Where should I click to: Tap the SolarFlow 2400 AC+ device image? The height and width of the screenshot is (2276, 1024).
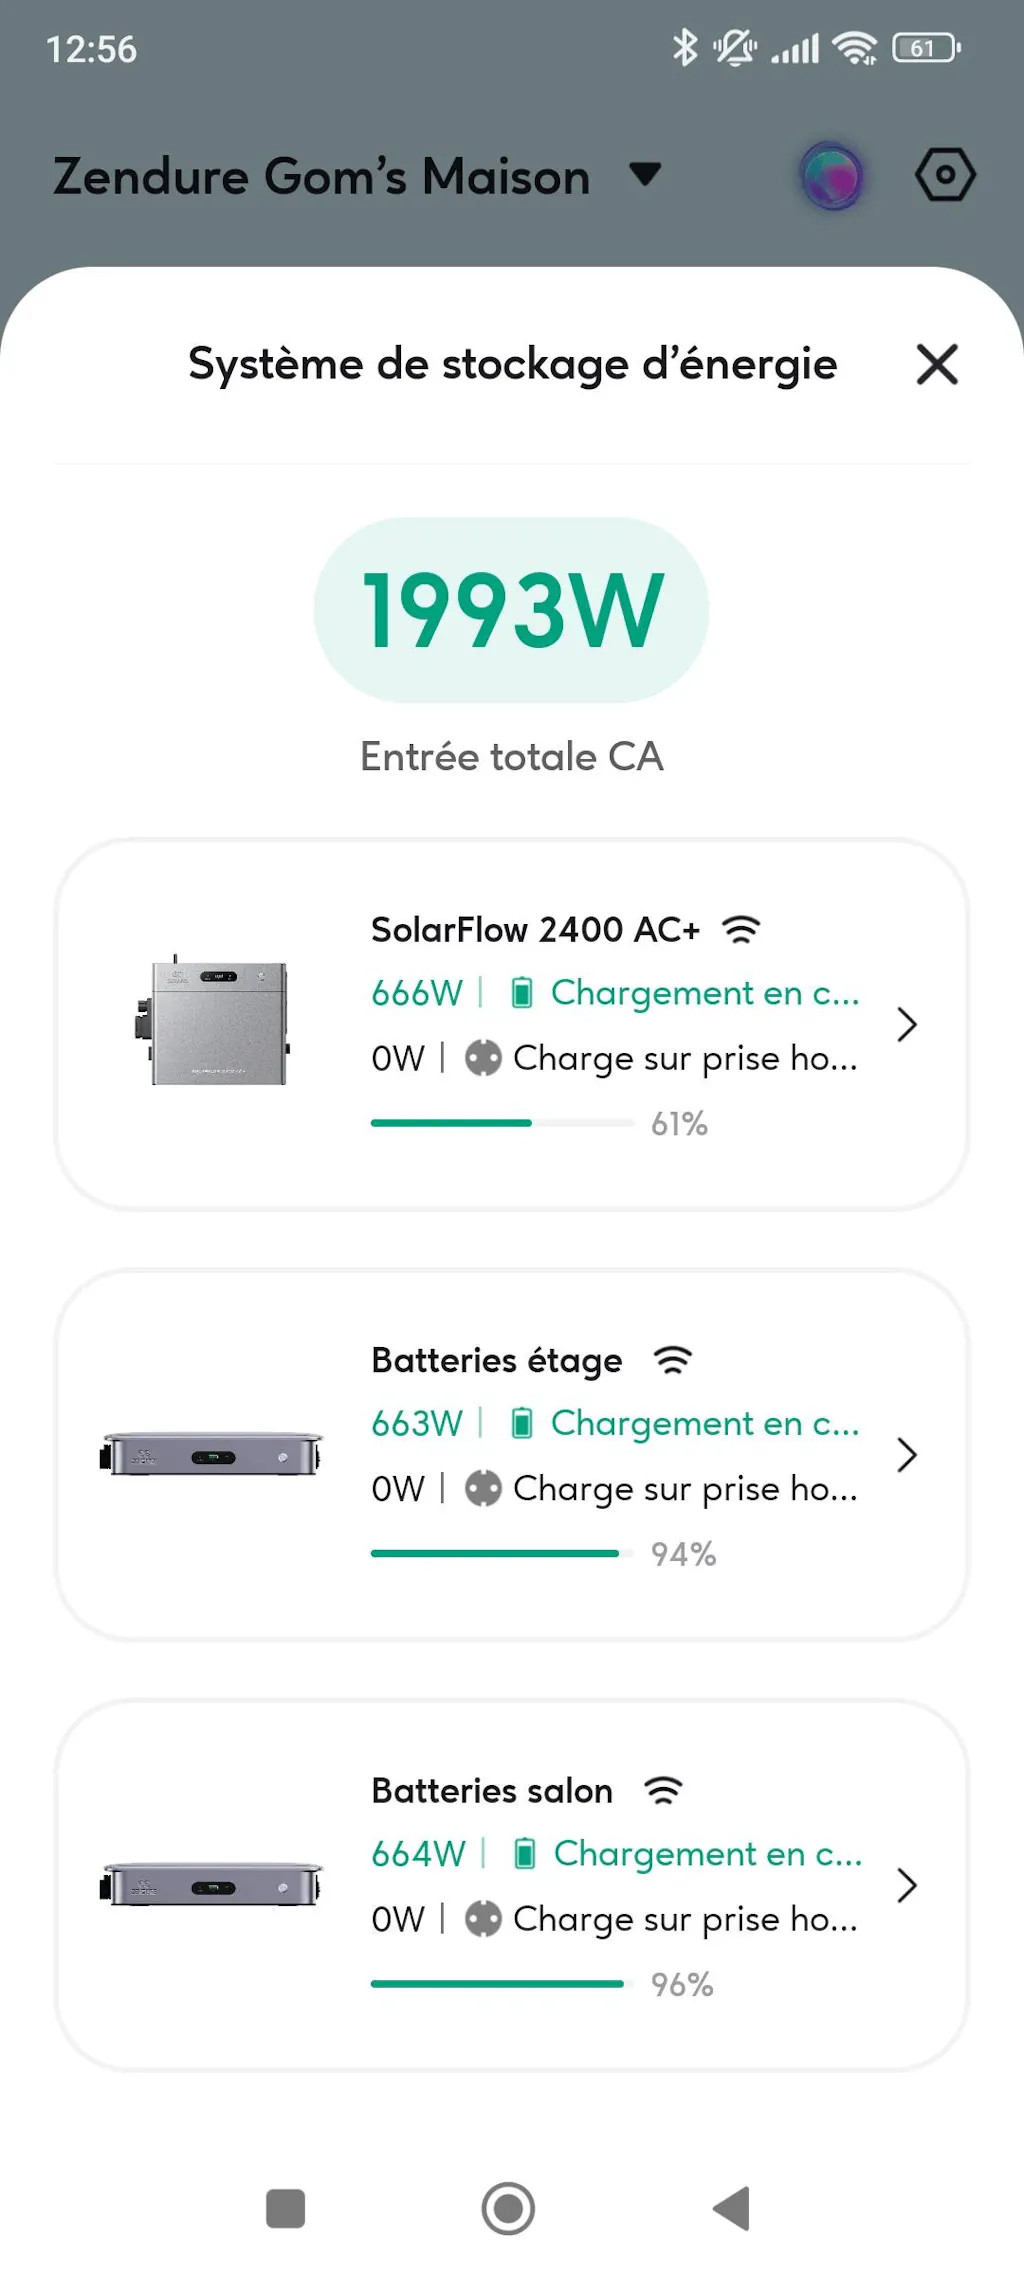tap(214, 1022)
